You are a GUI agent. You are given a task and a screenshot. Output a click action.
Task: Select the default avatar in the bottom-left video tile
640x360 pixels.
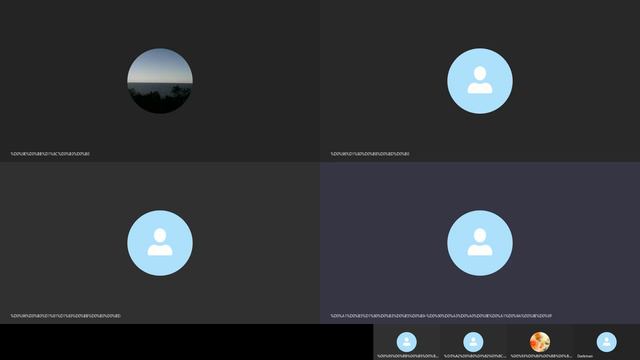point(160,243)
